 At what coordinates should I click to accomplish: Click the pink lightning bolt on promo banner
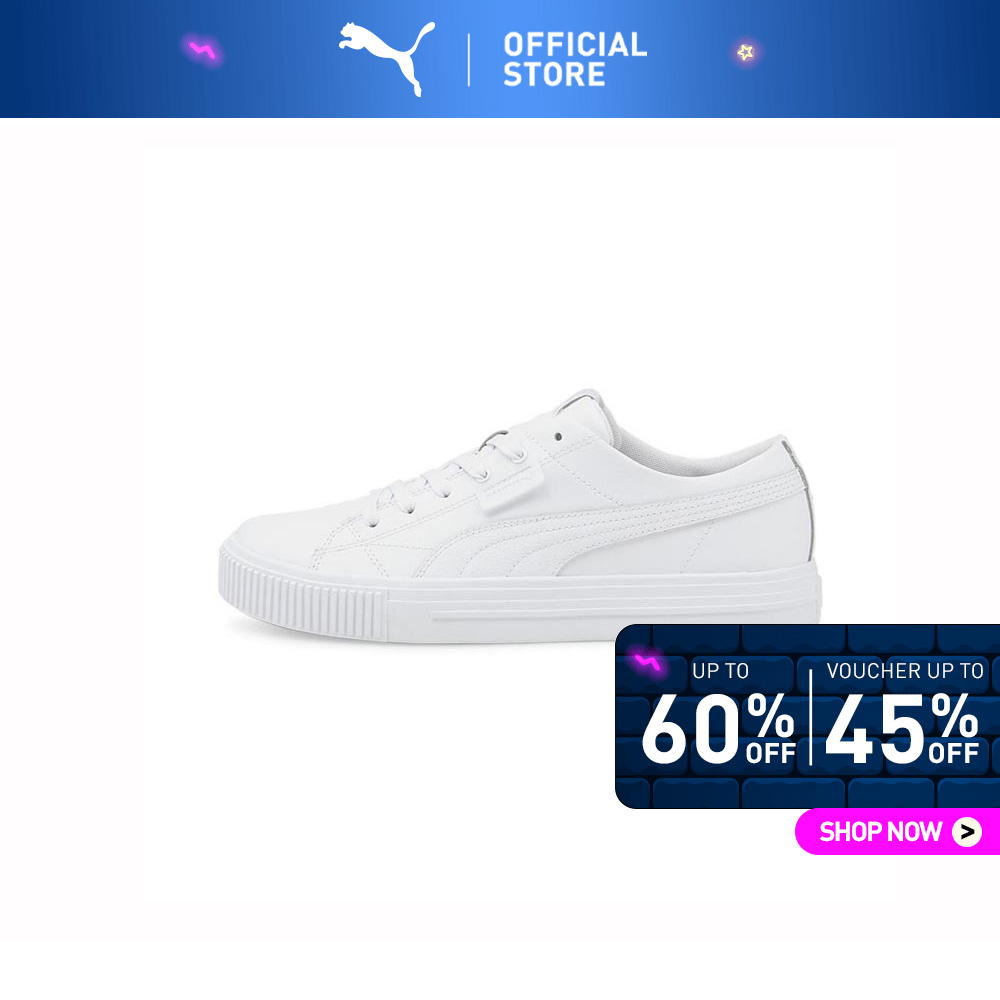pyautogui.click(x=648, y=663)
